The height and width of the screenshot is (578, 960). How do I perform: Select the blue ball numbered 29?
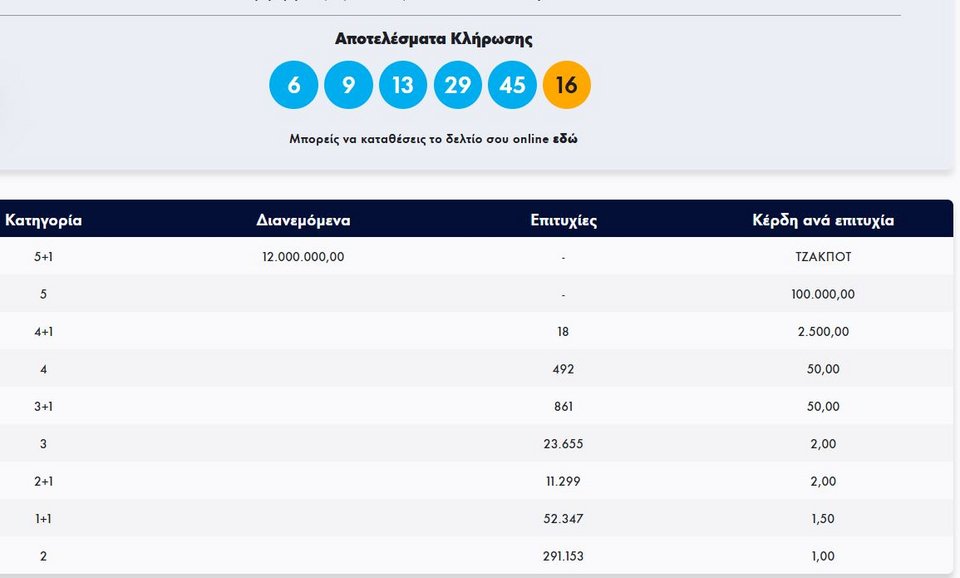[x=457, y=85]
